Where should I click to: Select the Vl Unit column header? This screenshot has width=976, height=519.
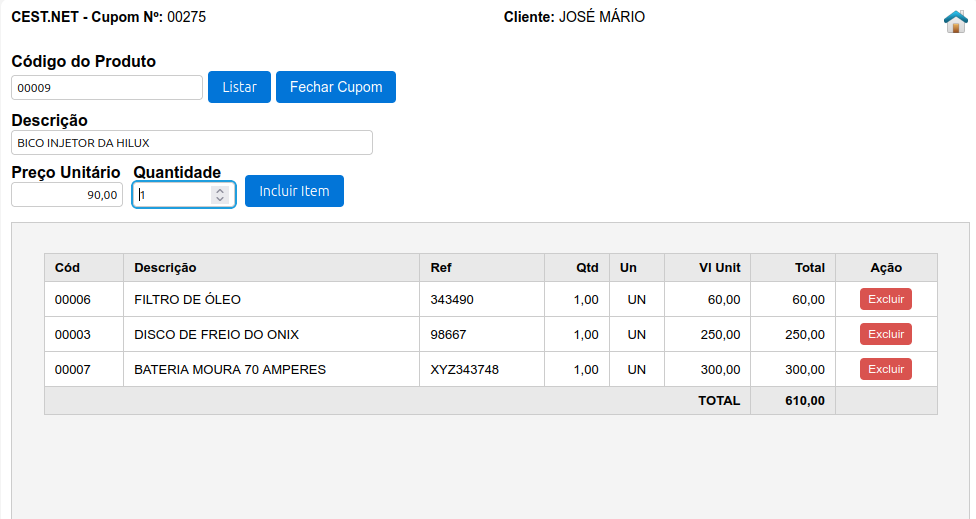tap(719, 268)
